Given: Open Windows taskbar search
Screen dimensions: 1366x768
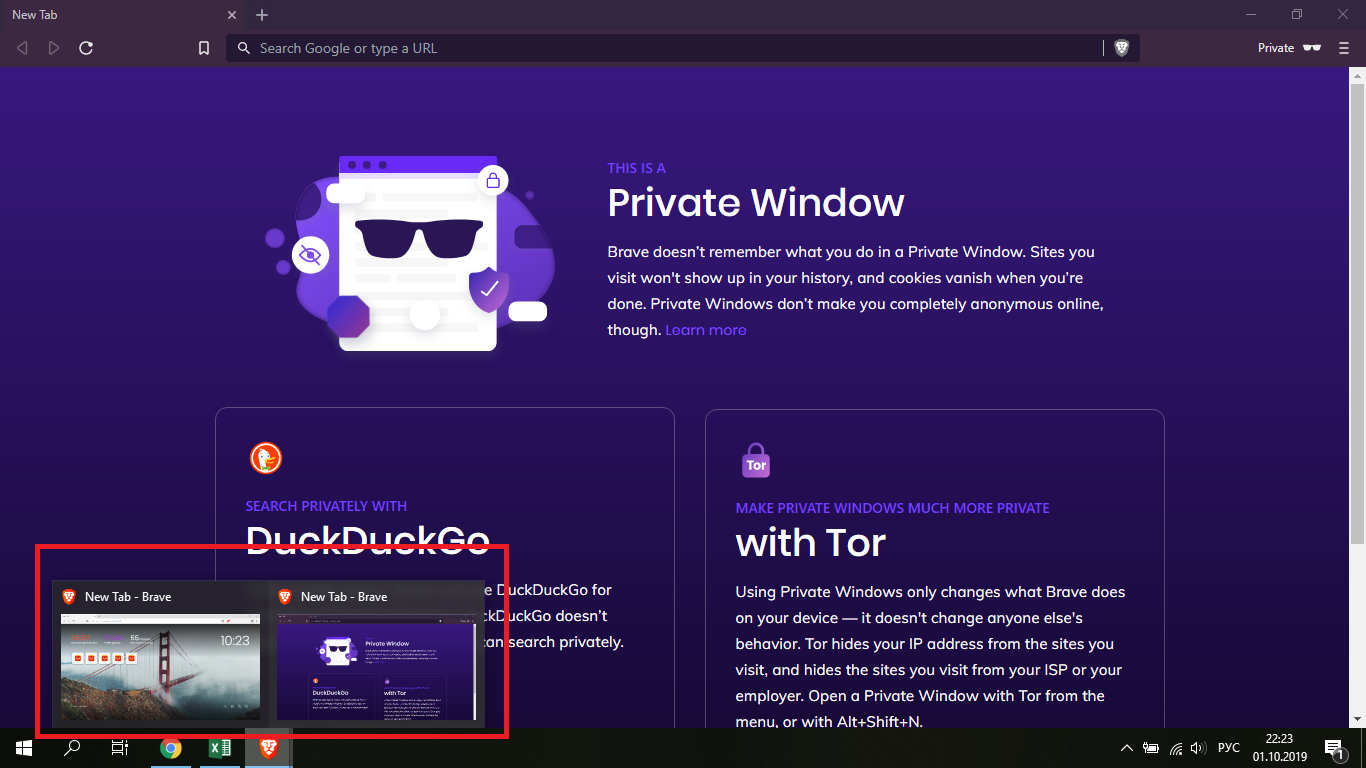Looking at the screenshot, I should pyautogui.click(x=72, y=748).
